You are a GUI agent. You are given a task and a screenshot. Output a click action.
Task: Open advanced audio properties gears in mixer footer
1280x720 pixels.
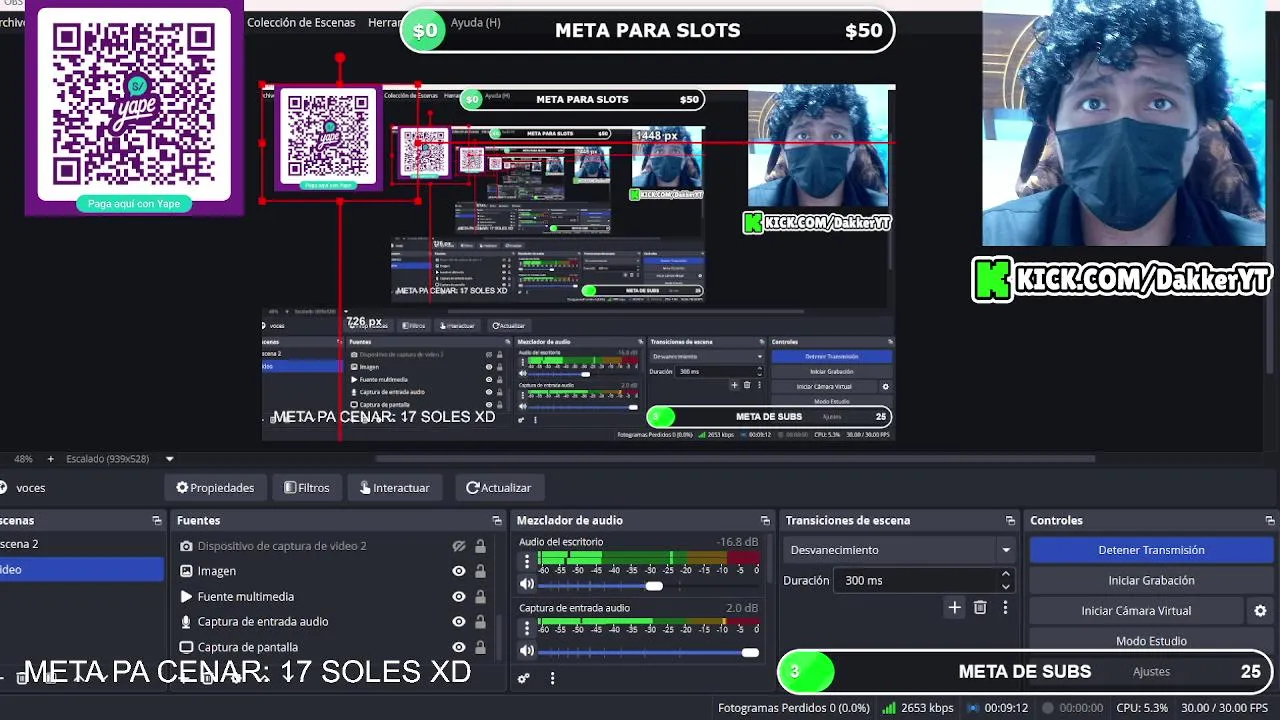523,678
